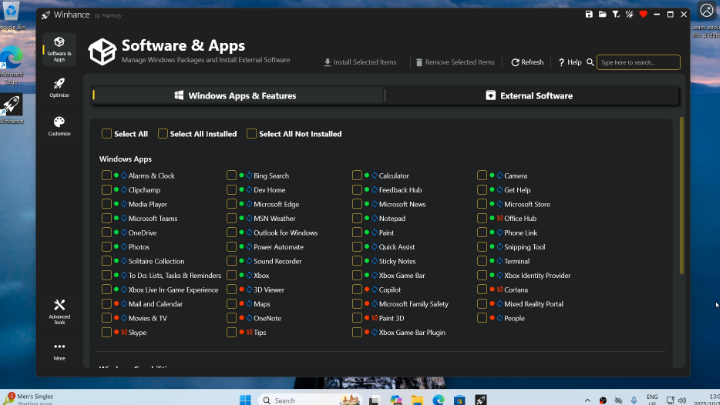Tick the Copilot checkbox

(357, 289)
